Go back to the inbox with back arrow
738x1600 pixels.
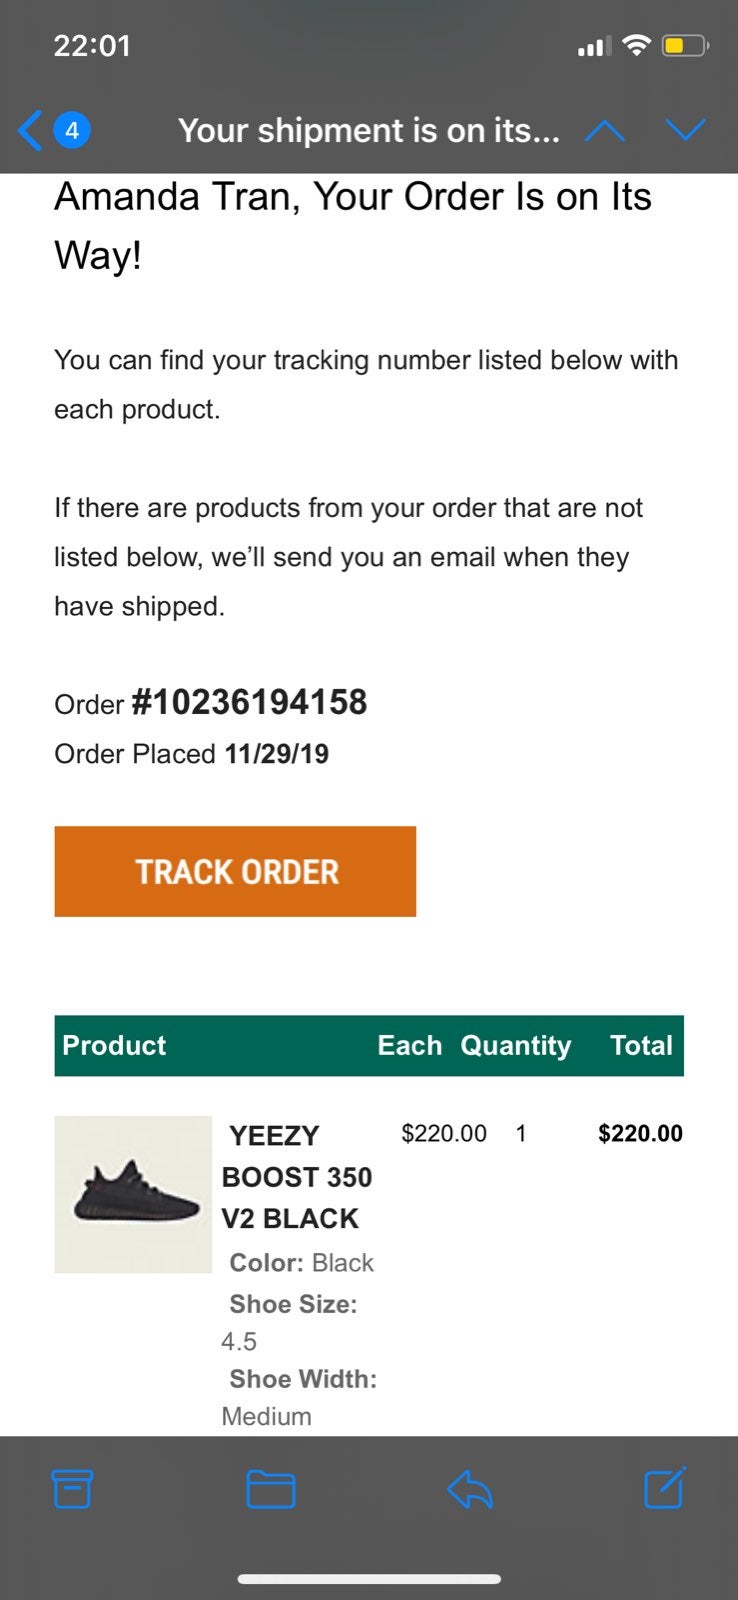tap(30, 131)
